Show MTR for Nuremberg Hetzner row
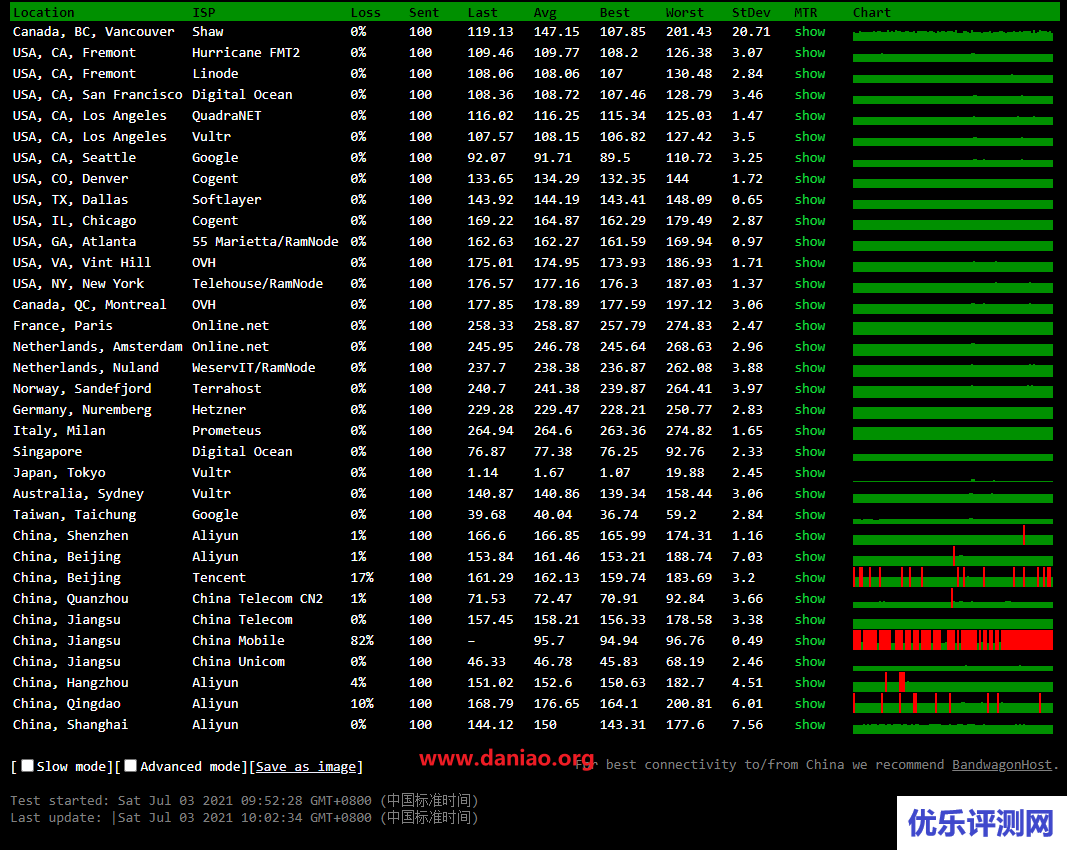The height and width of the screenshot is (850, 1067). click(x=810, y=410)
